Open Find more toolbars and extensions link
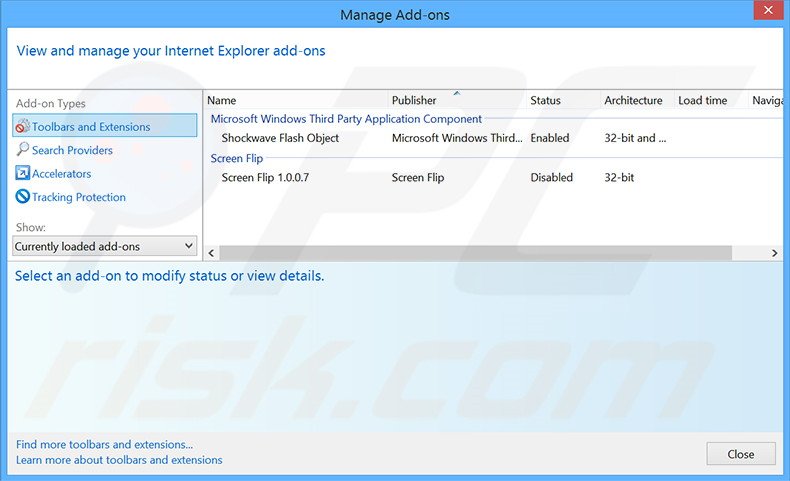The image size is (790, 481). click(x=104, y=444)
